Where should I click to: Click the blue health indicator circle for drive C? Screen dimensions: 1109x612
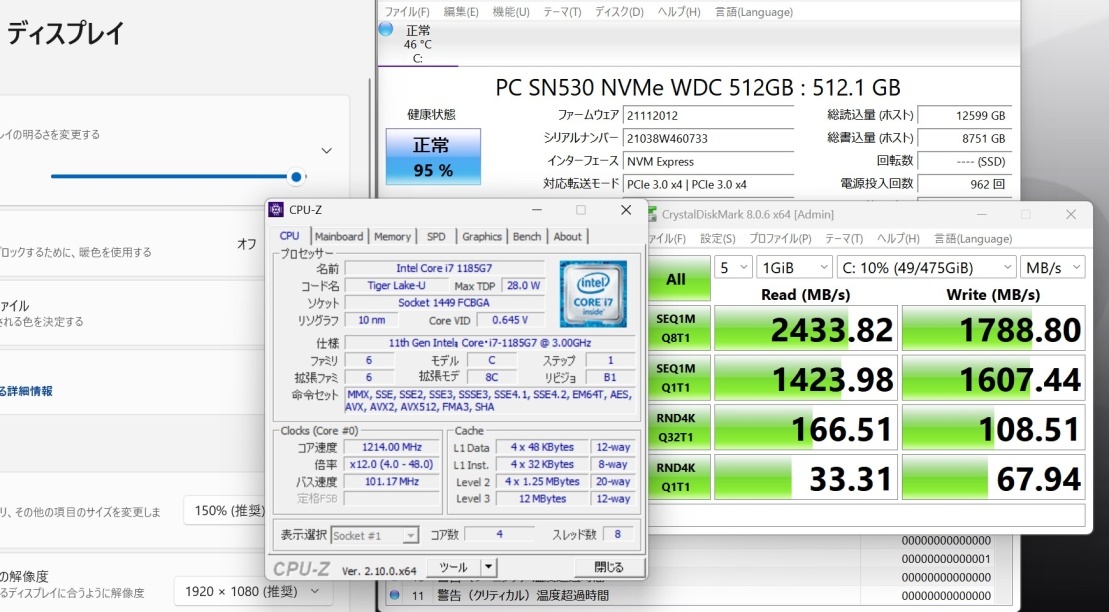click(385, 30)
